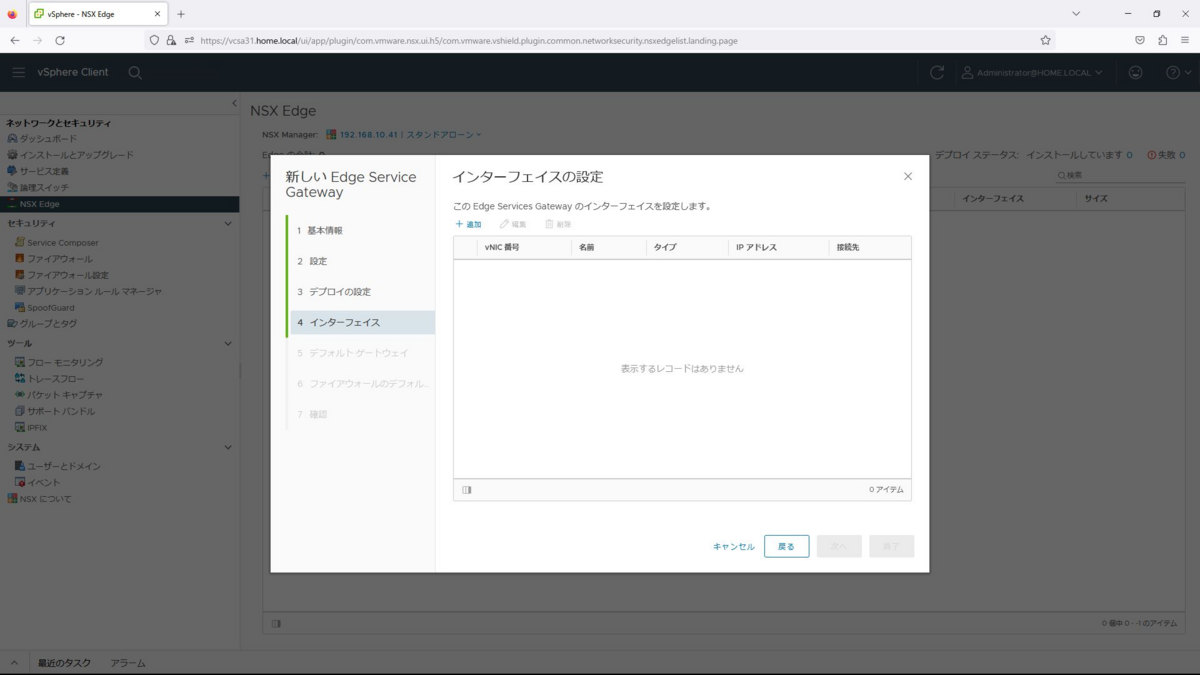1200x675 pixels.
Task: Collapse the システム section
Action: click(227, 447)
